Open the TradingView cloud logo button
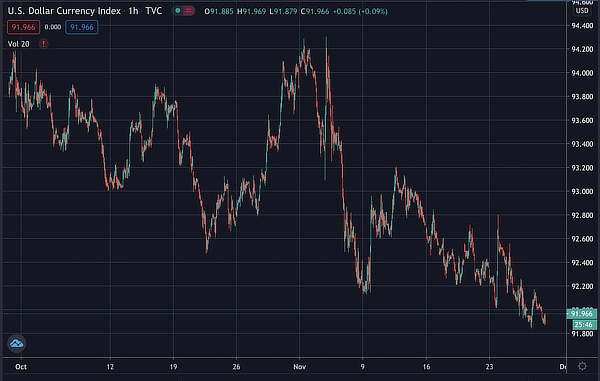Screen dimensions: 600x381 16,343
